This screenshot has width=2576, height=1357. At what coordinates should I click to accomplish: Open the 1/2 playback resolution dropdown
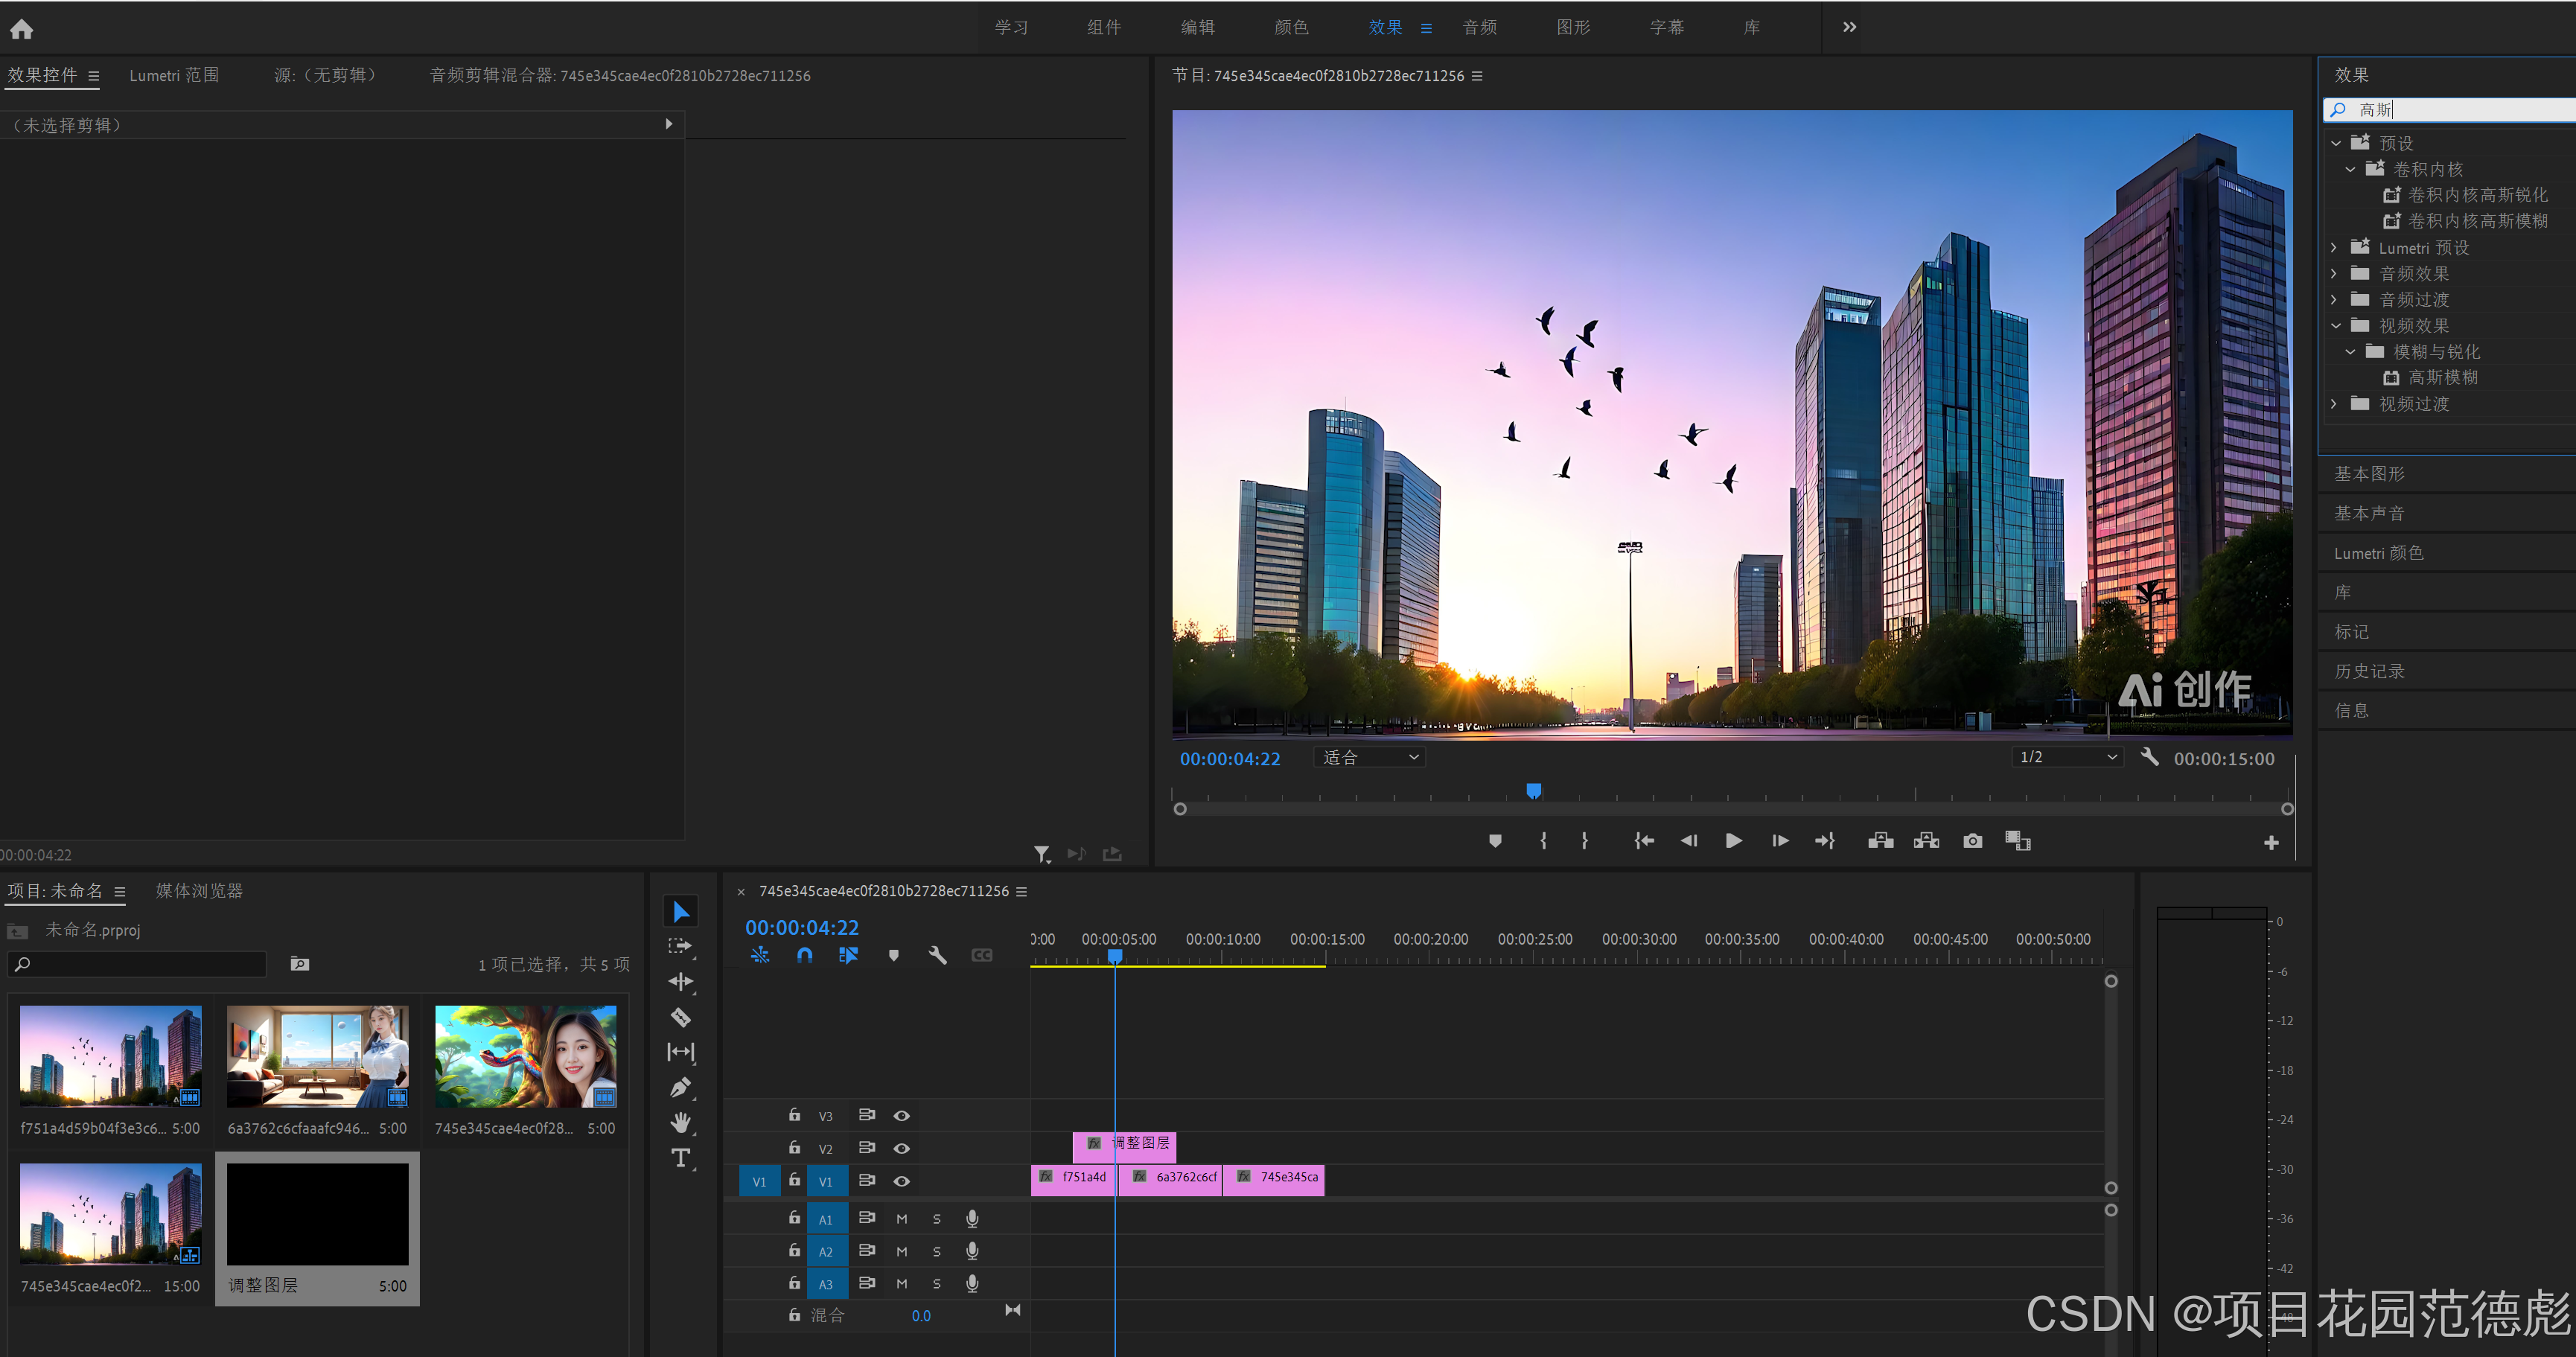pos(2067,757)
